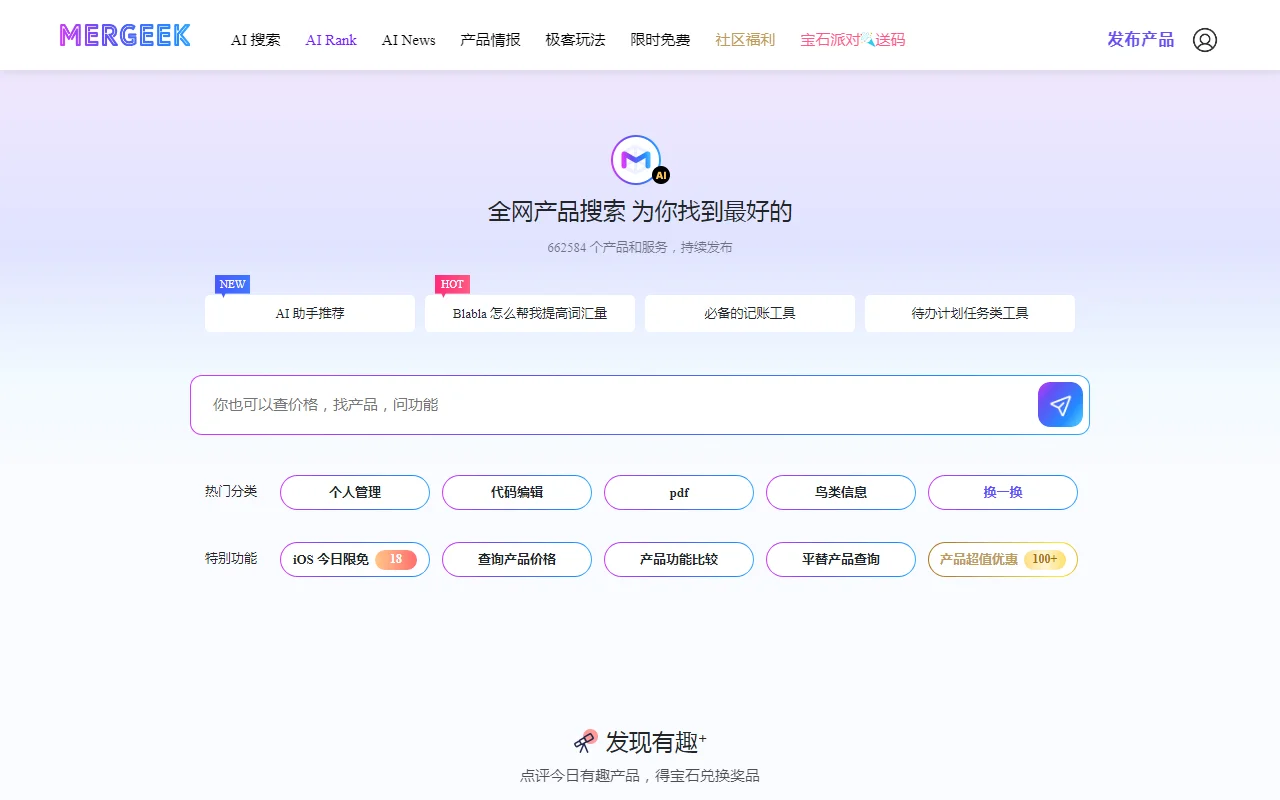
Task: Open the AI 搜索 menu item
Action: [x=256, y=40]
